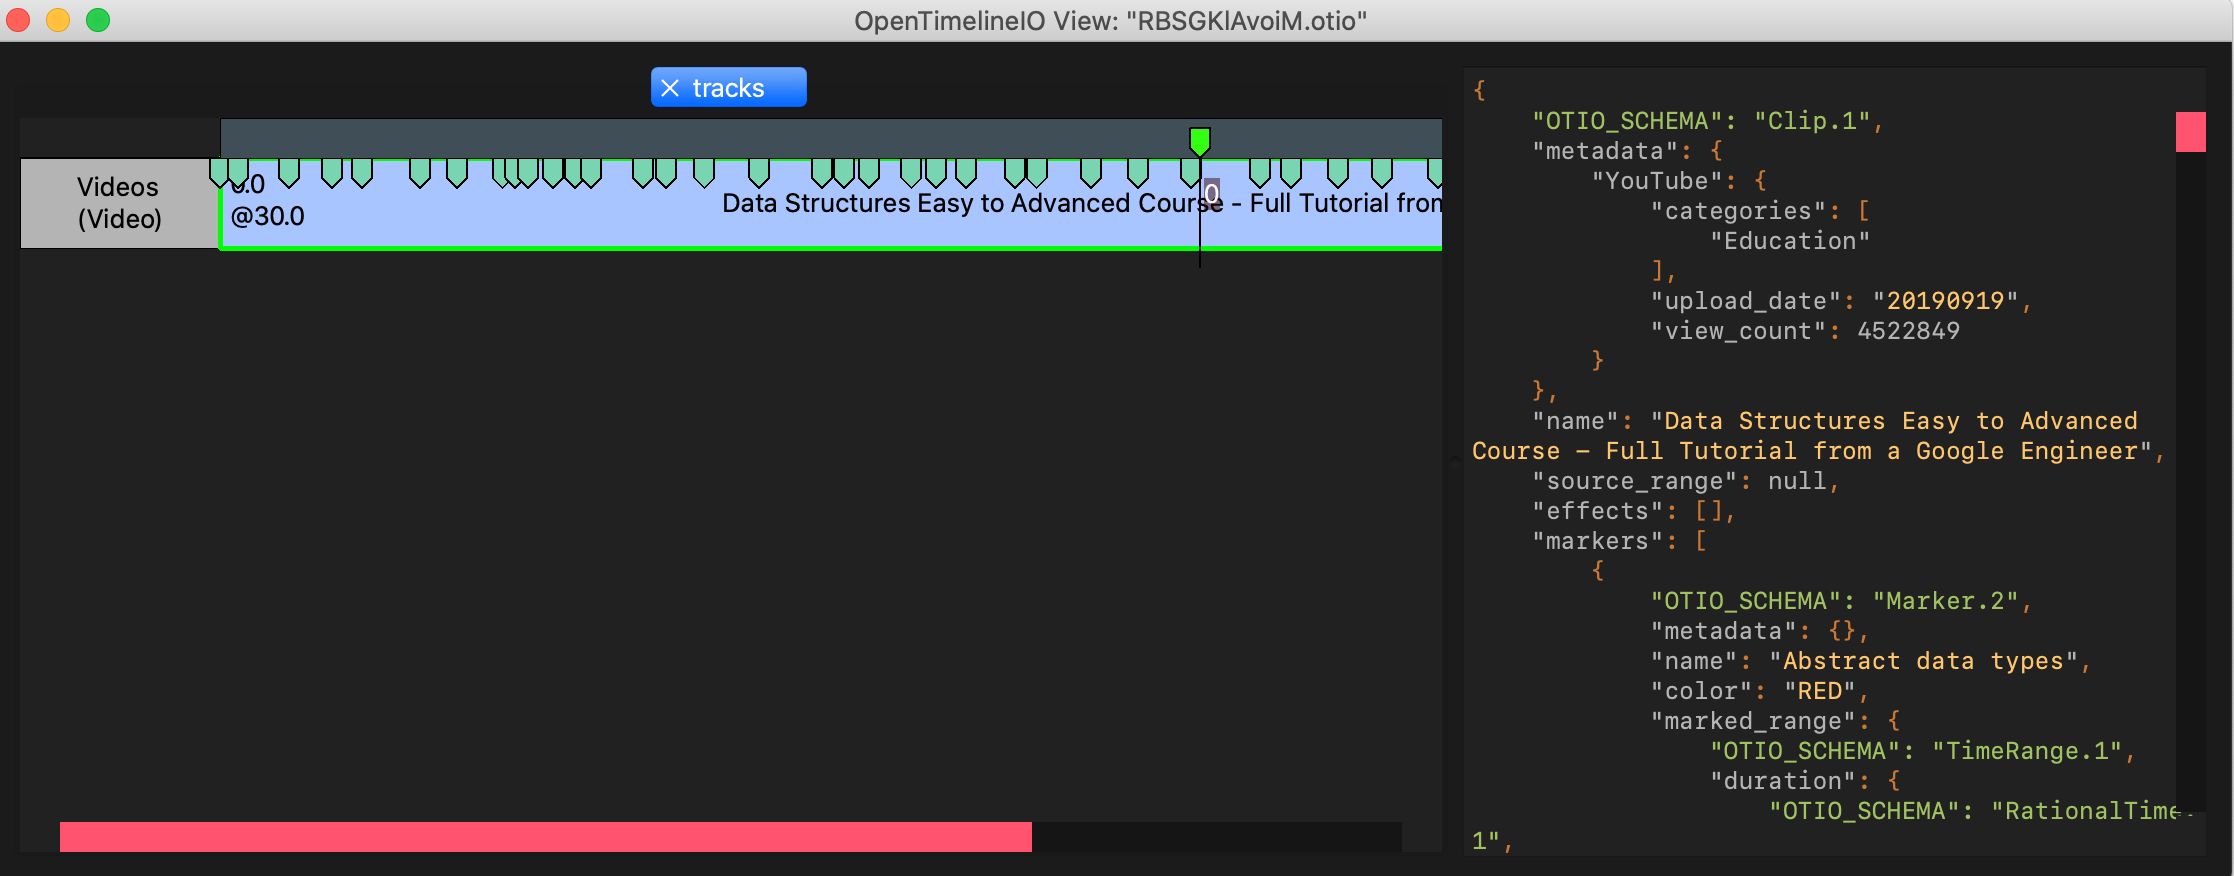This screenshot has width=2234, height=876.
Task: Click the clip name text "Data Structures Easy to Advanced" in JSON
Action: [x=1901, y=421]
